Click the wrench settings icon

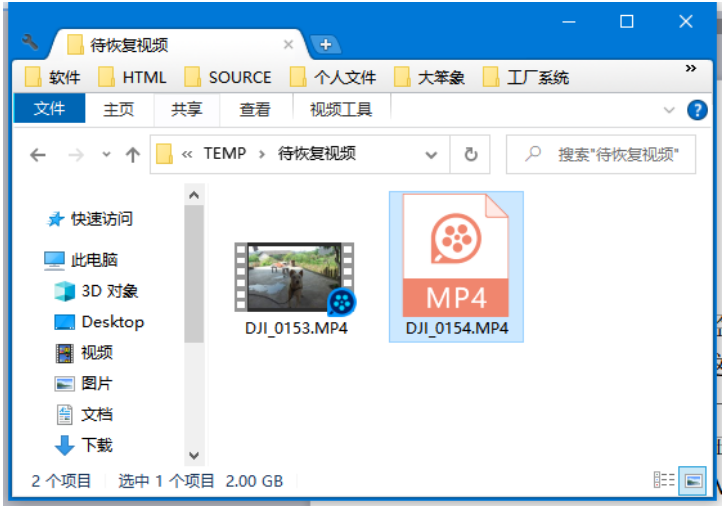pos(30,43)
